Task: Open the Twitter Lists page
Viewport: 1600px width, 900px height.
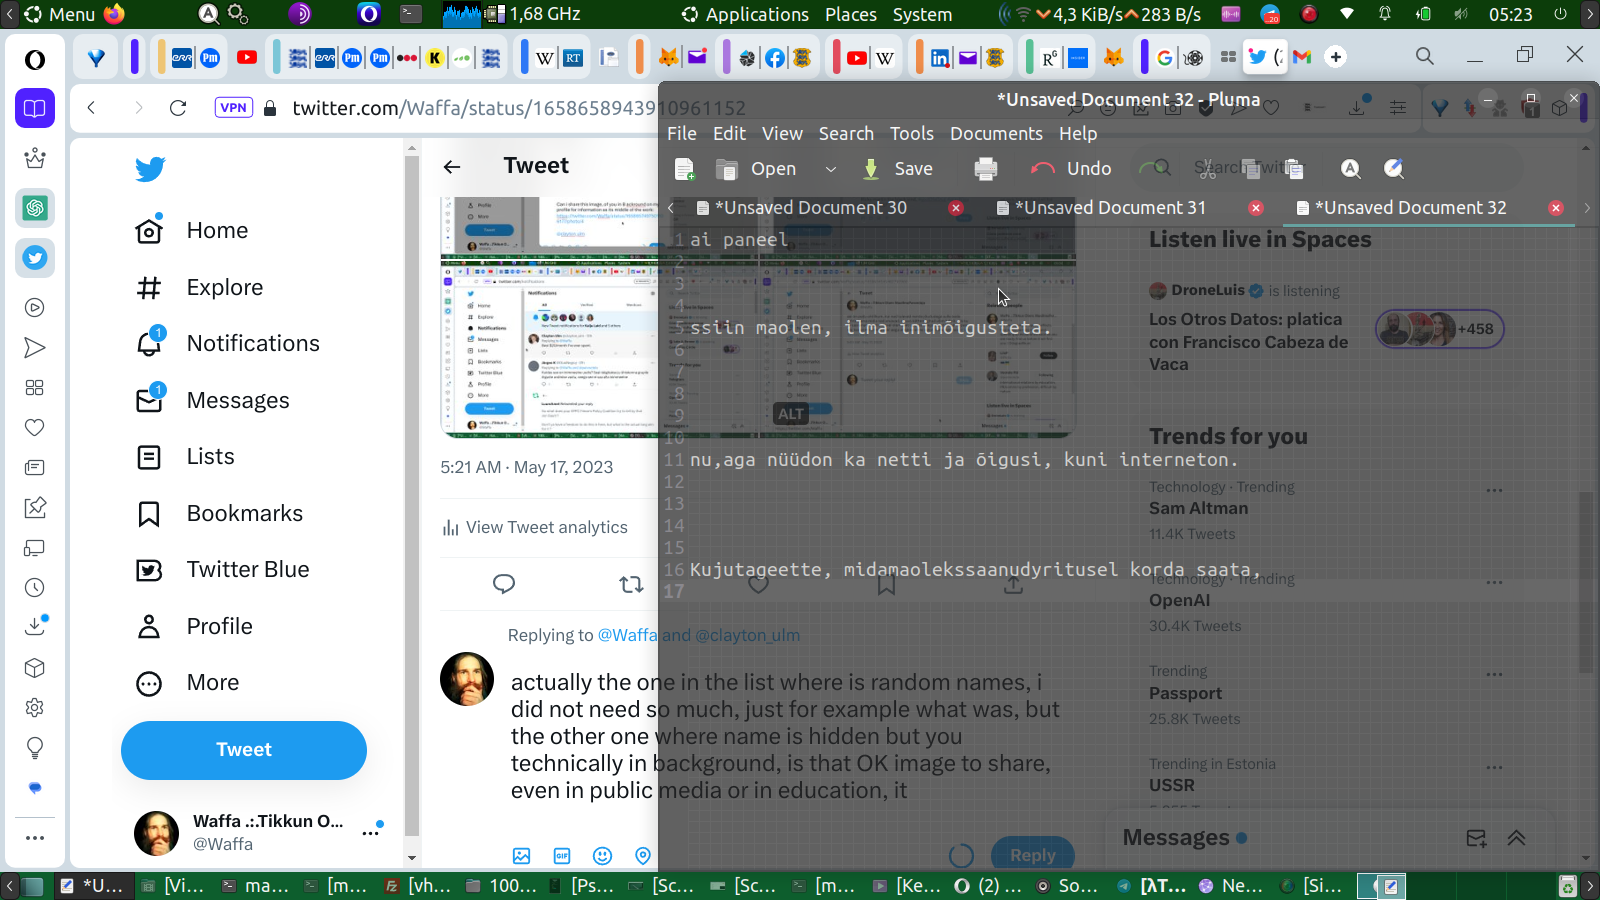Action: coord(185,457)
